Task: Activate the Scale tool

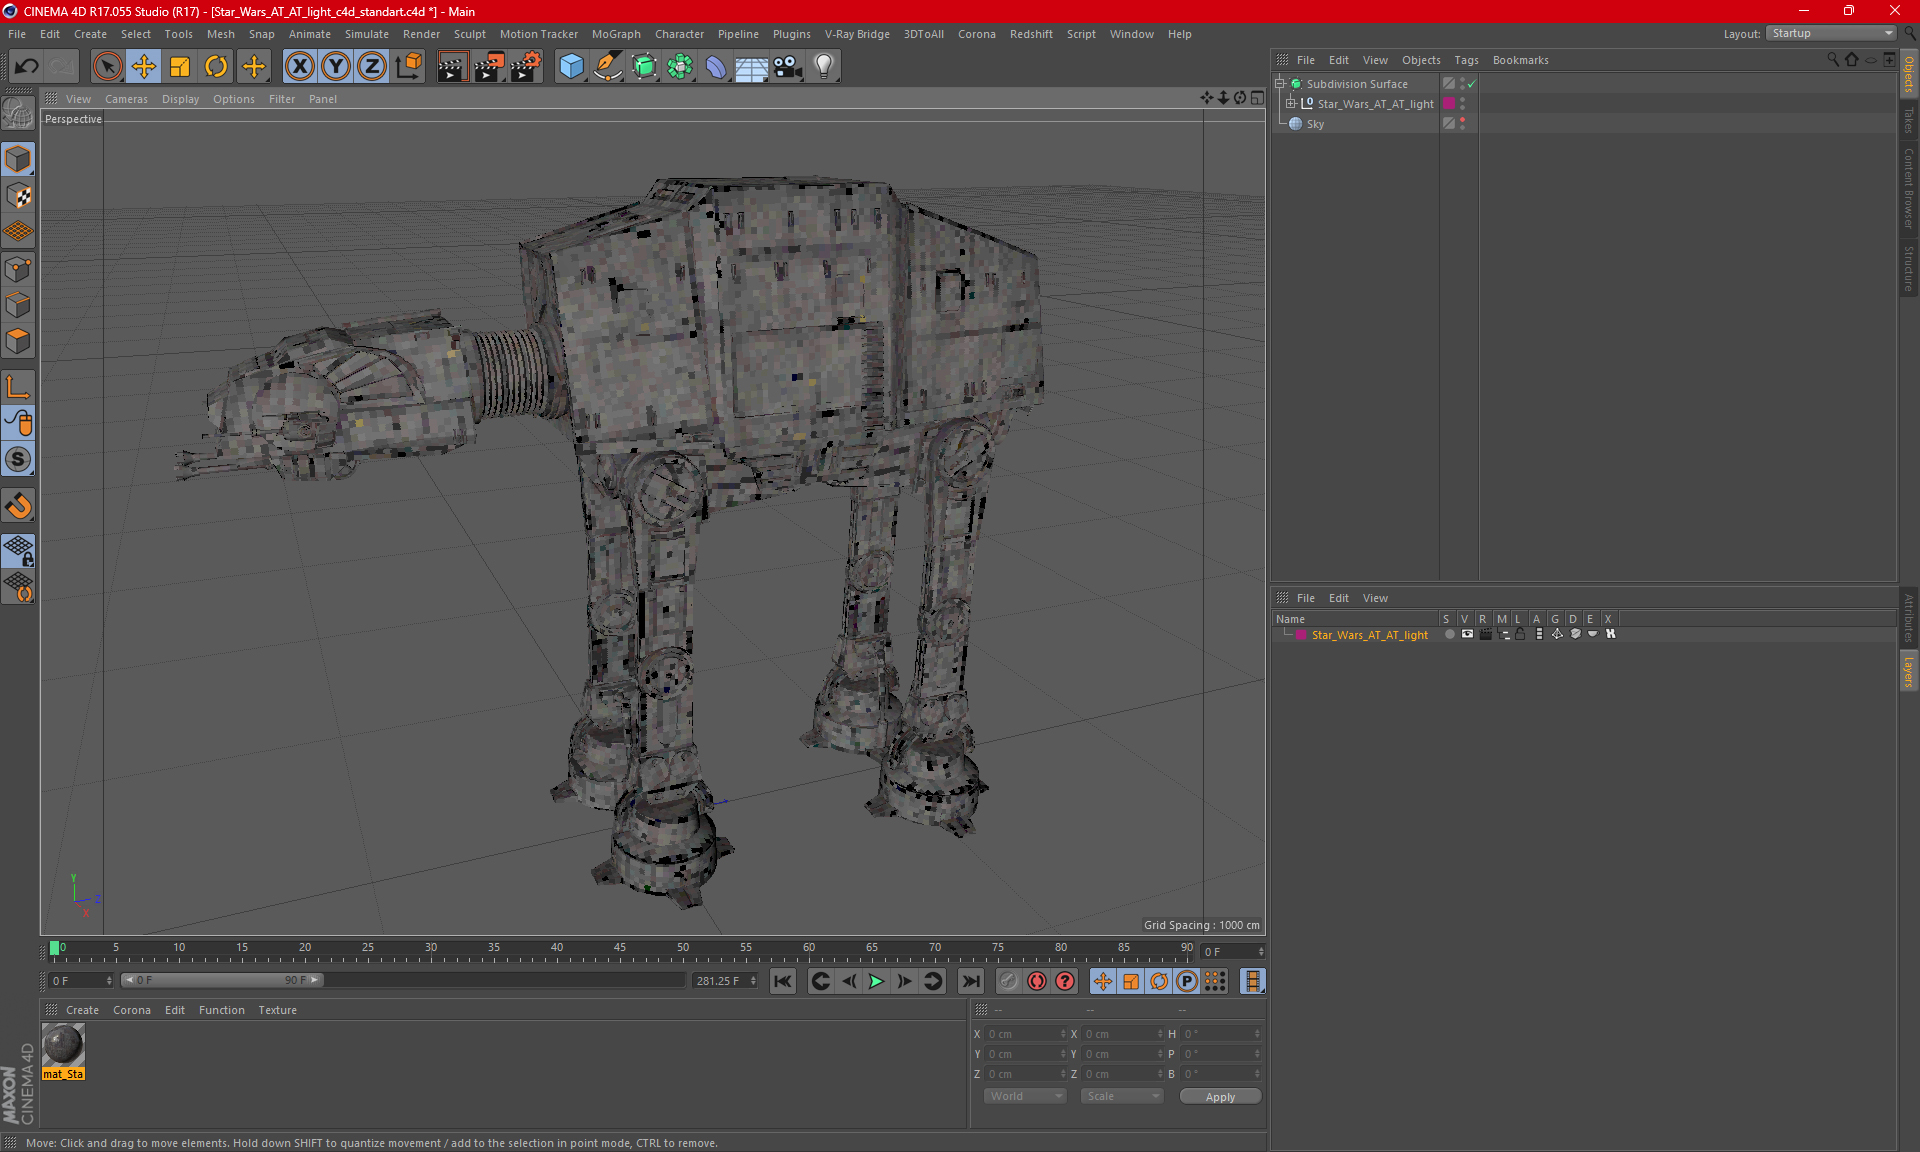Action: coord(180,67)
